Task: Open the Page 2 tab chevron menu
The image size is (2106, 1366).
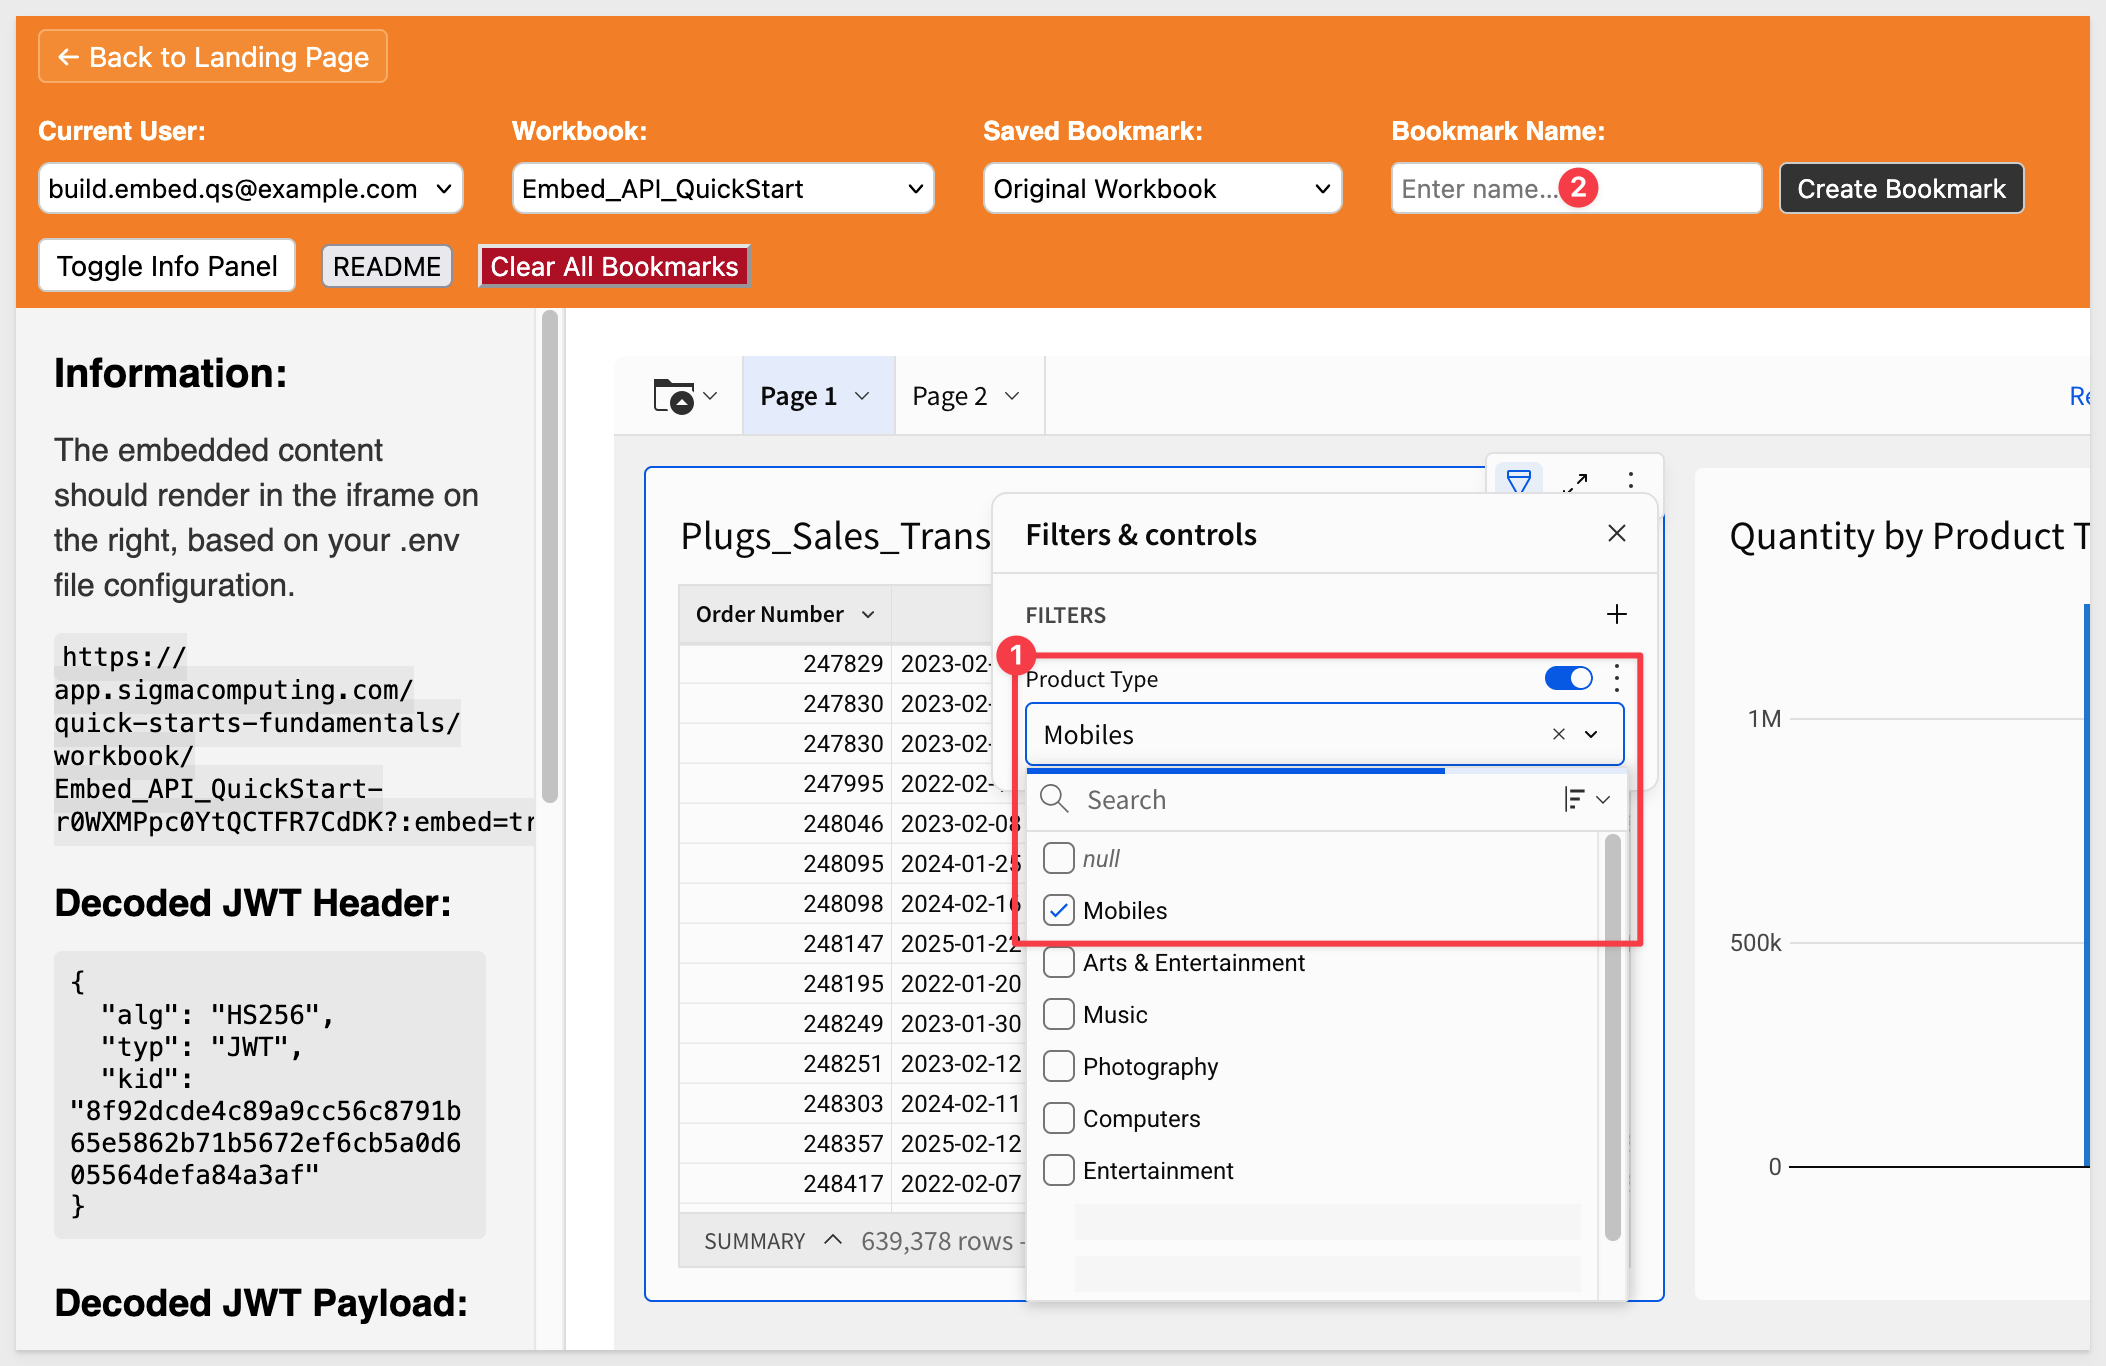Action: point(1012,396)
